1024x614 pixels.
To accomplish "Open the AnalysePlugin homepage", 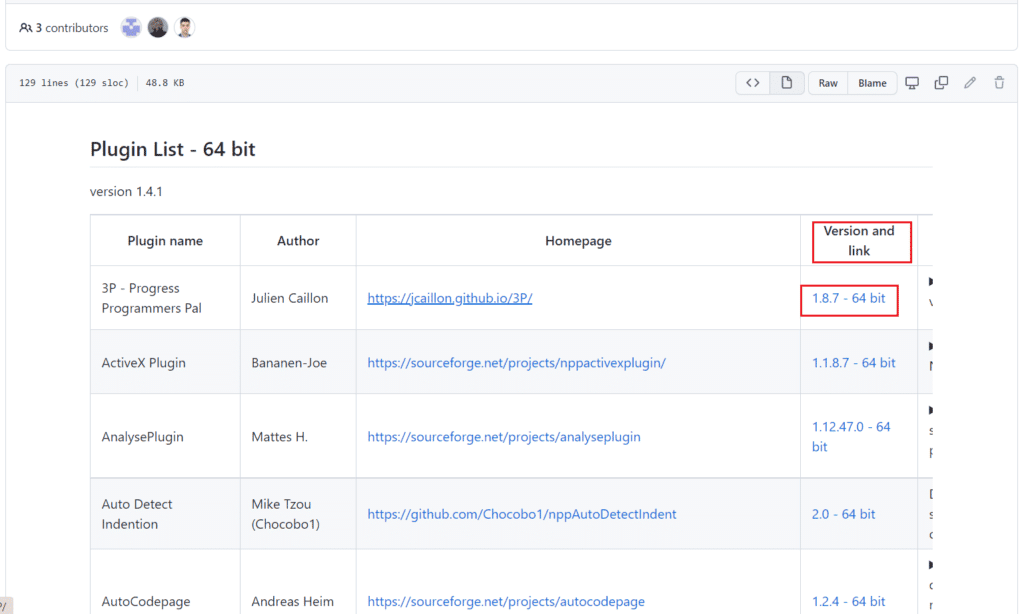I will click(x=504, y=437).
